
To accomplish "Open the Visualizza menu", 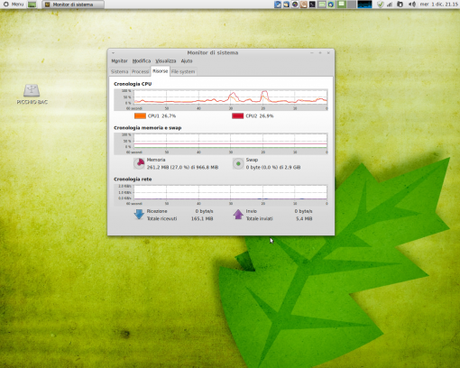I will point(166,61).
